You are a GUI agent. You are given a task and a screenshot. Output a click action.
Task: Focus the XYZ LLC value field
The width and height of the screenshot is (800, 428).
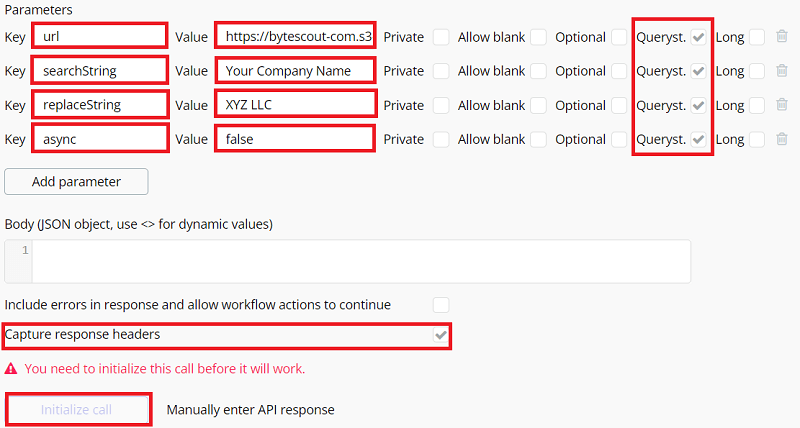coord(295,105)
